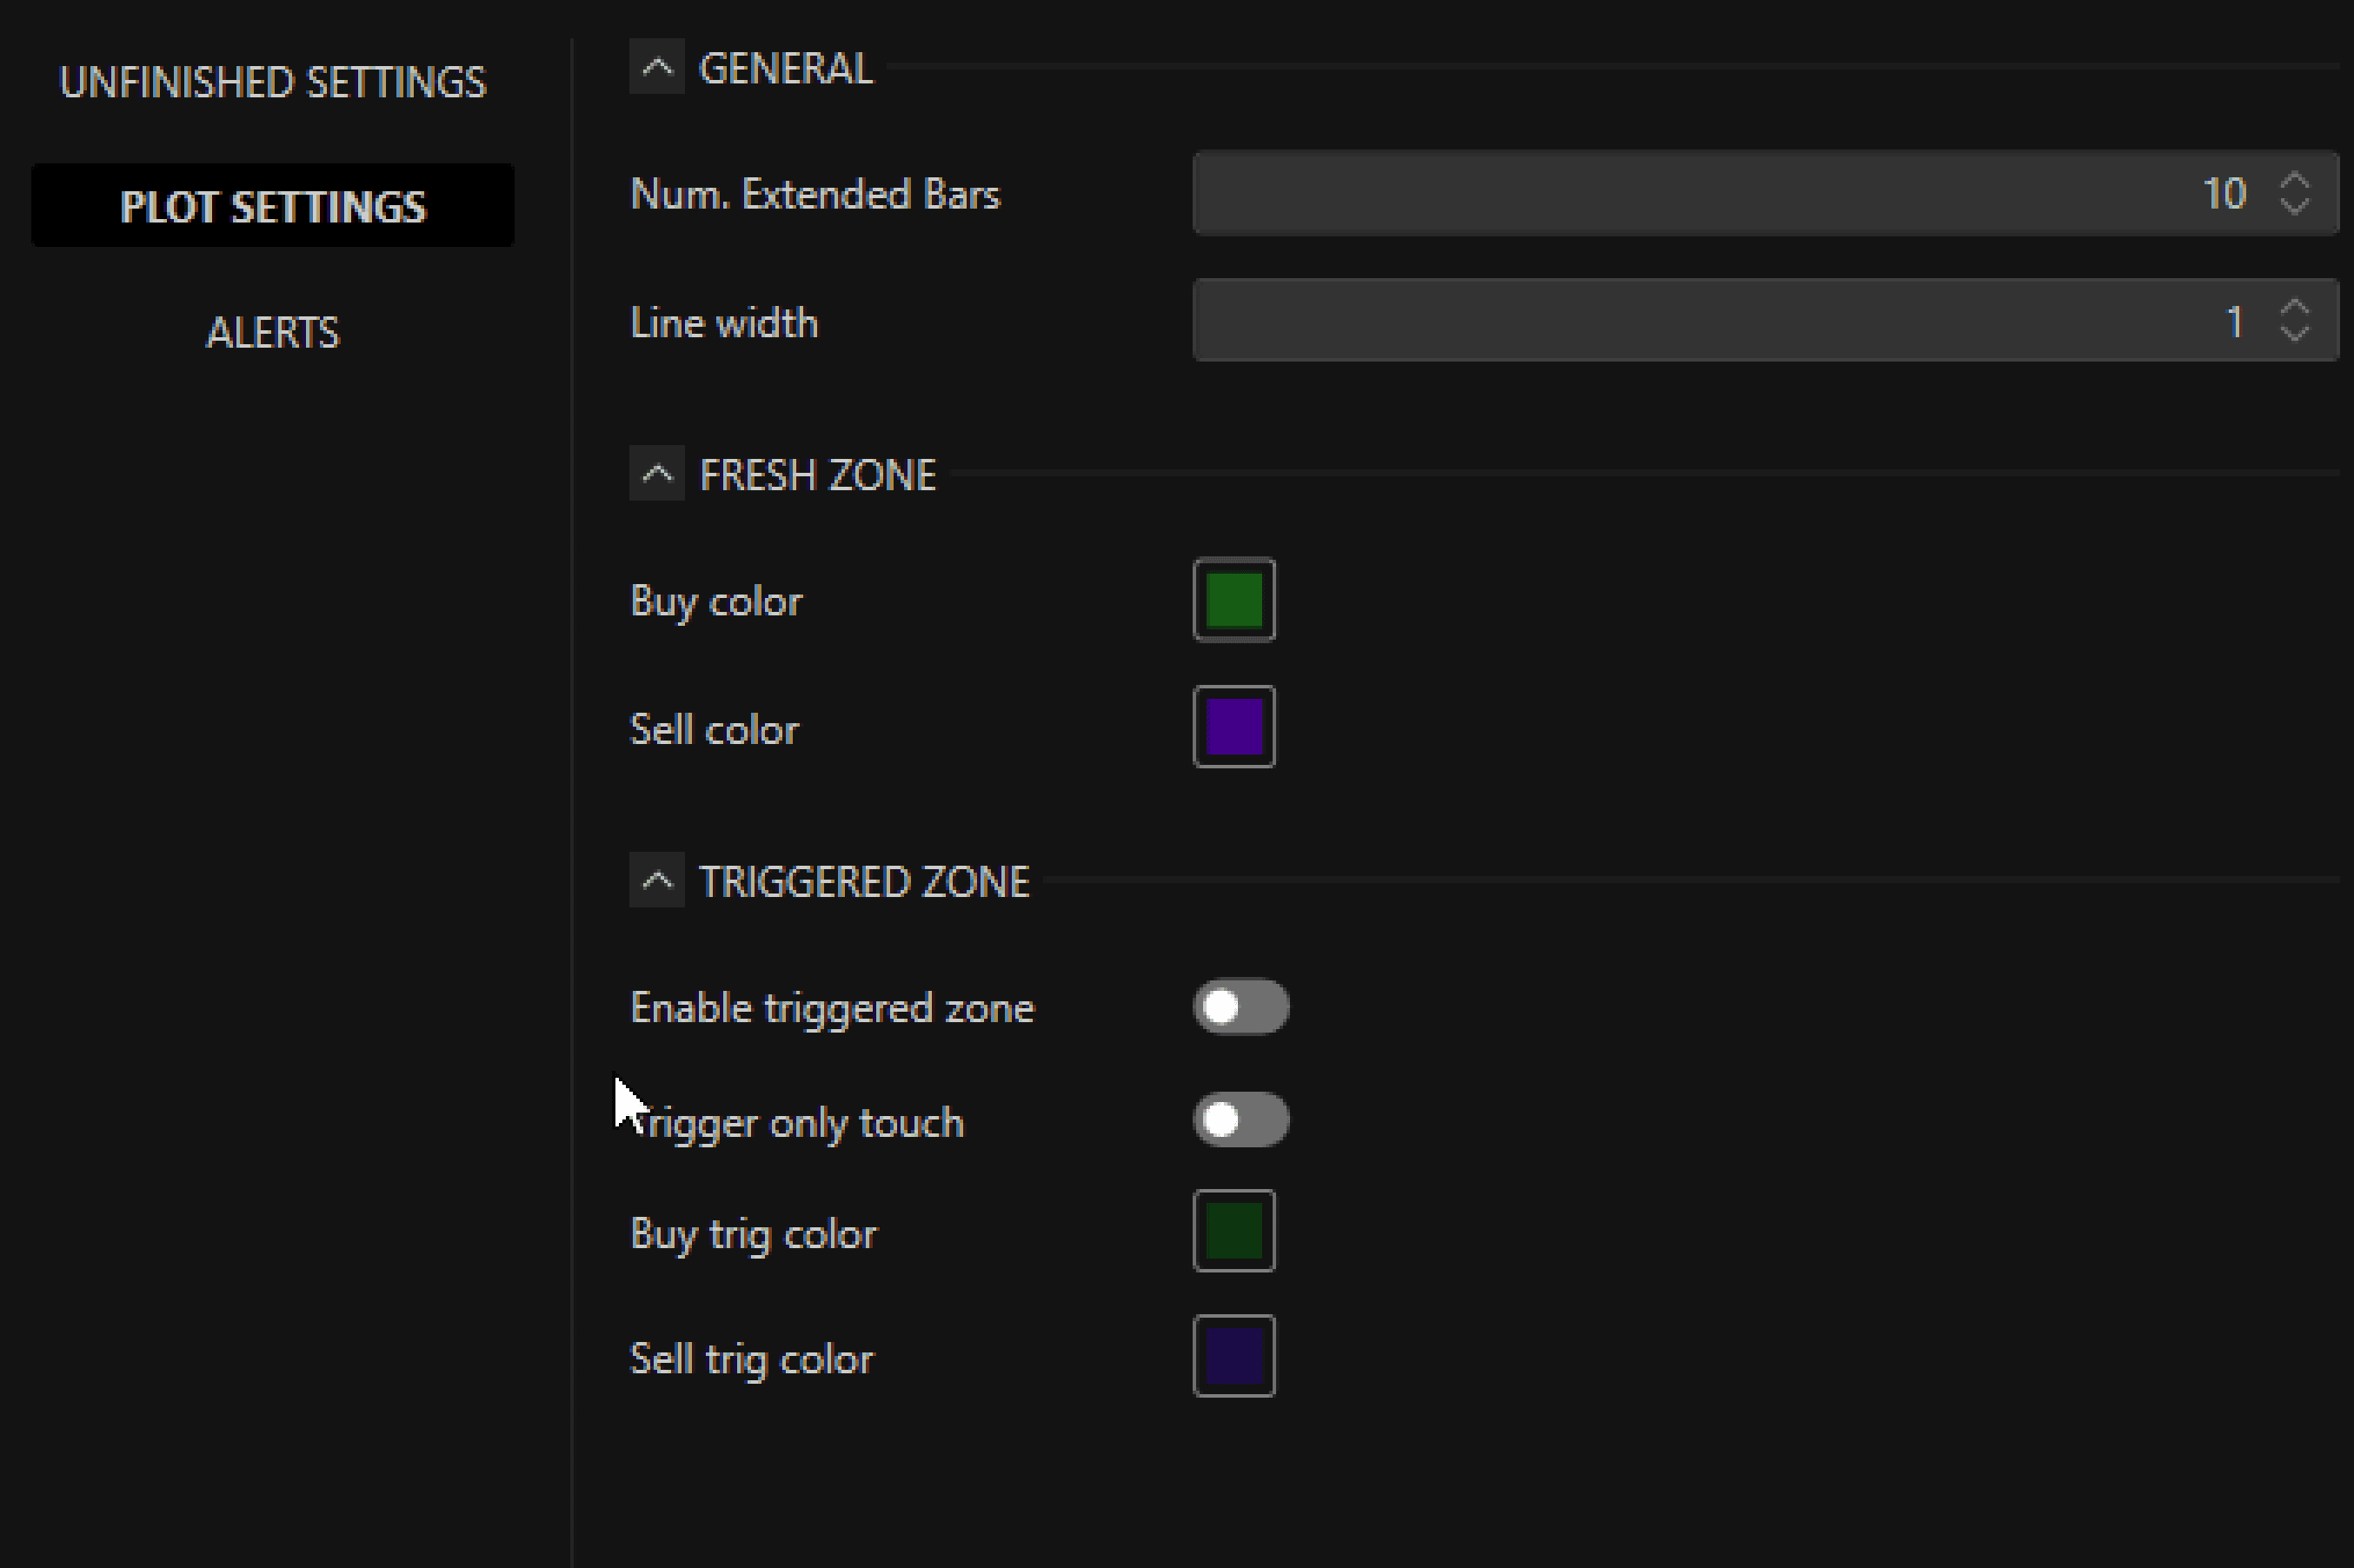Click the Num. Extended Bars input field

point(1700,193)
